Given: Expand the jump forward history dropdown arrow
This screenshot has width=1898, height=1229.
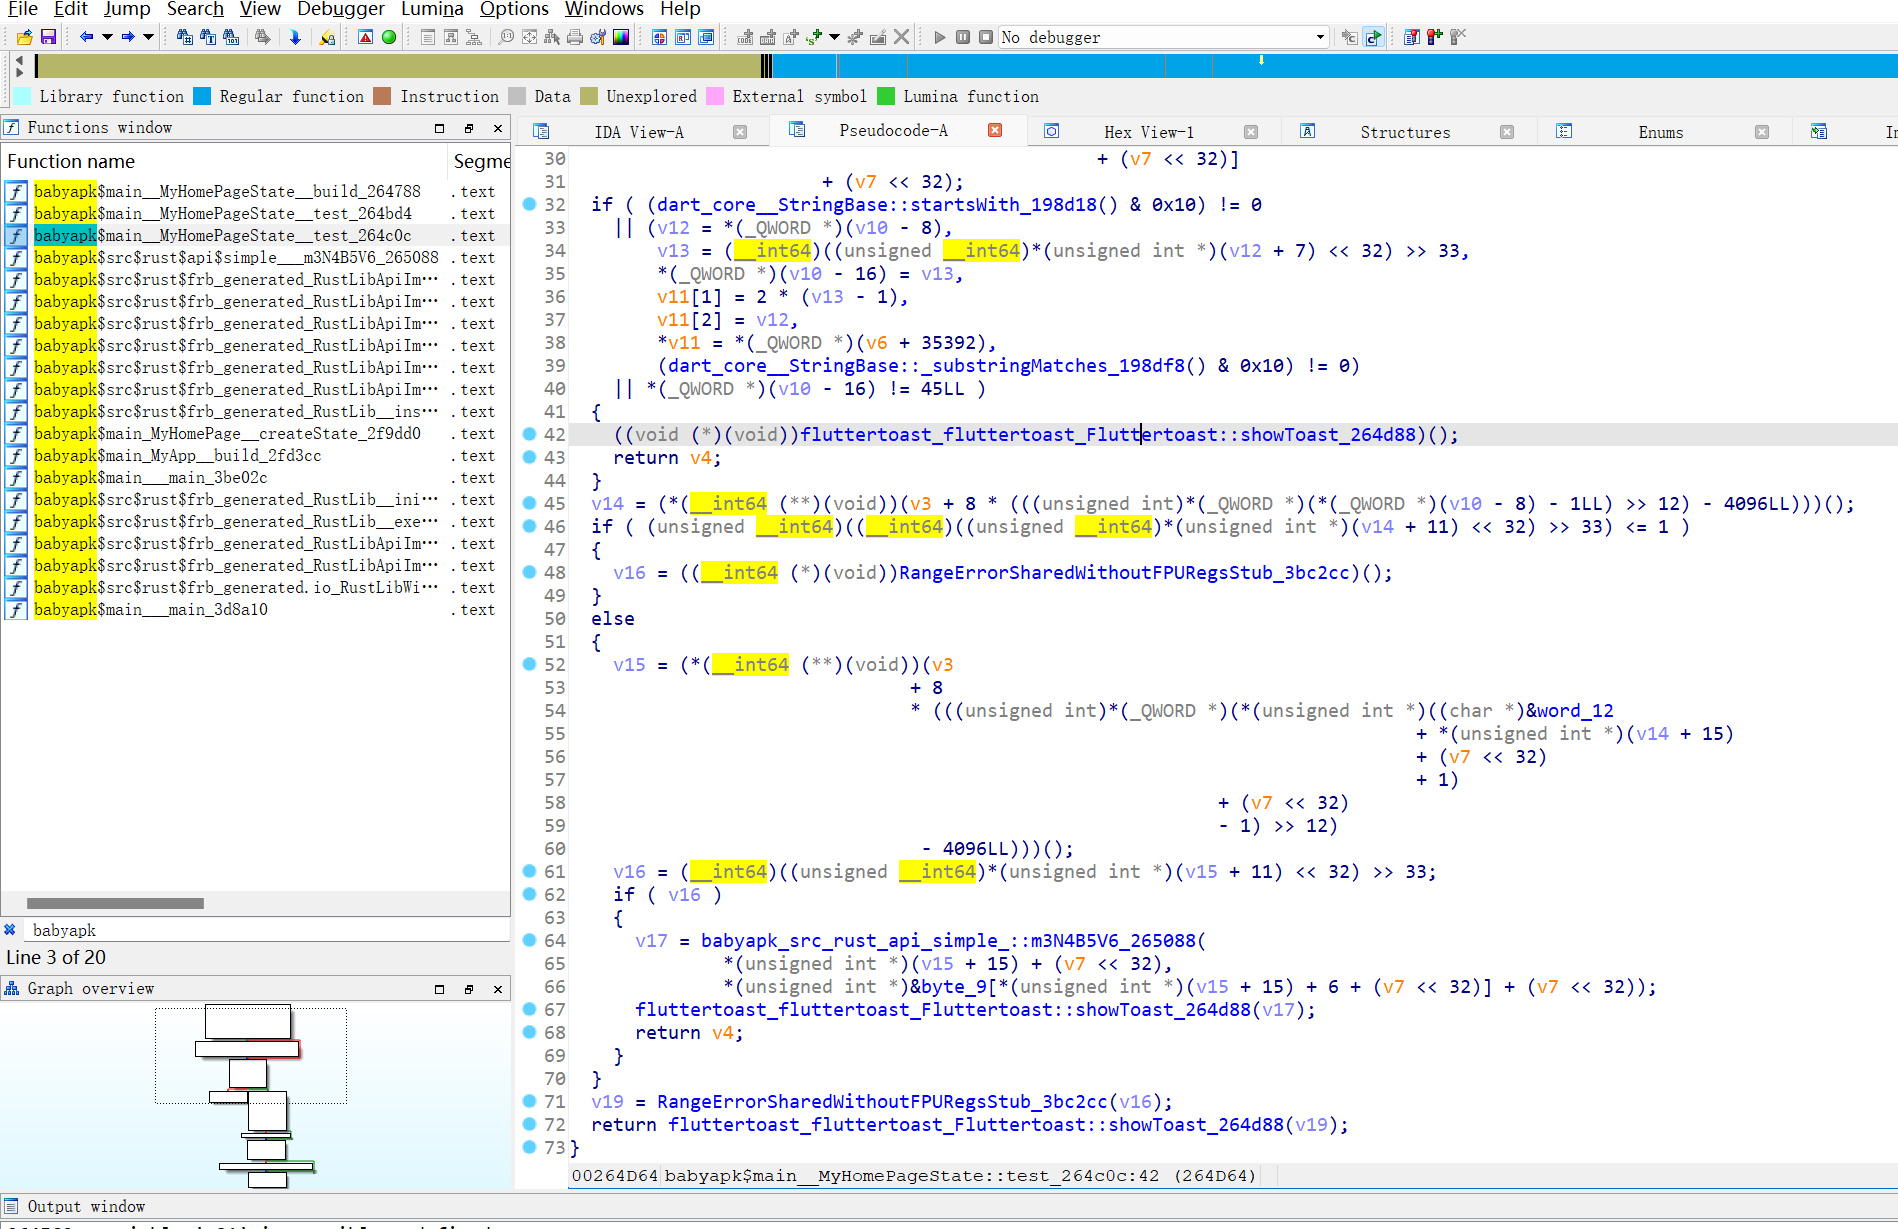Looking at the screenshot, I should [148, 37].
